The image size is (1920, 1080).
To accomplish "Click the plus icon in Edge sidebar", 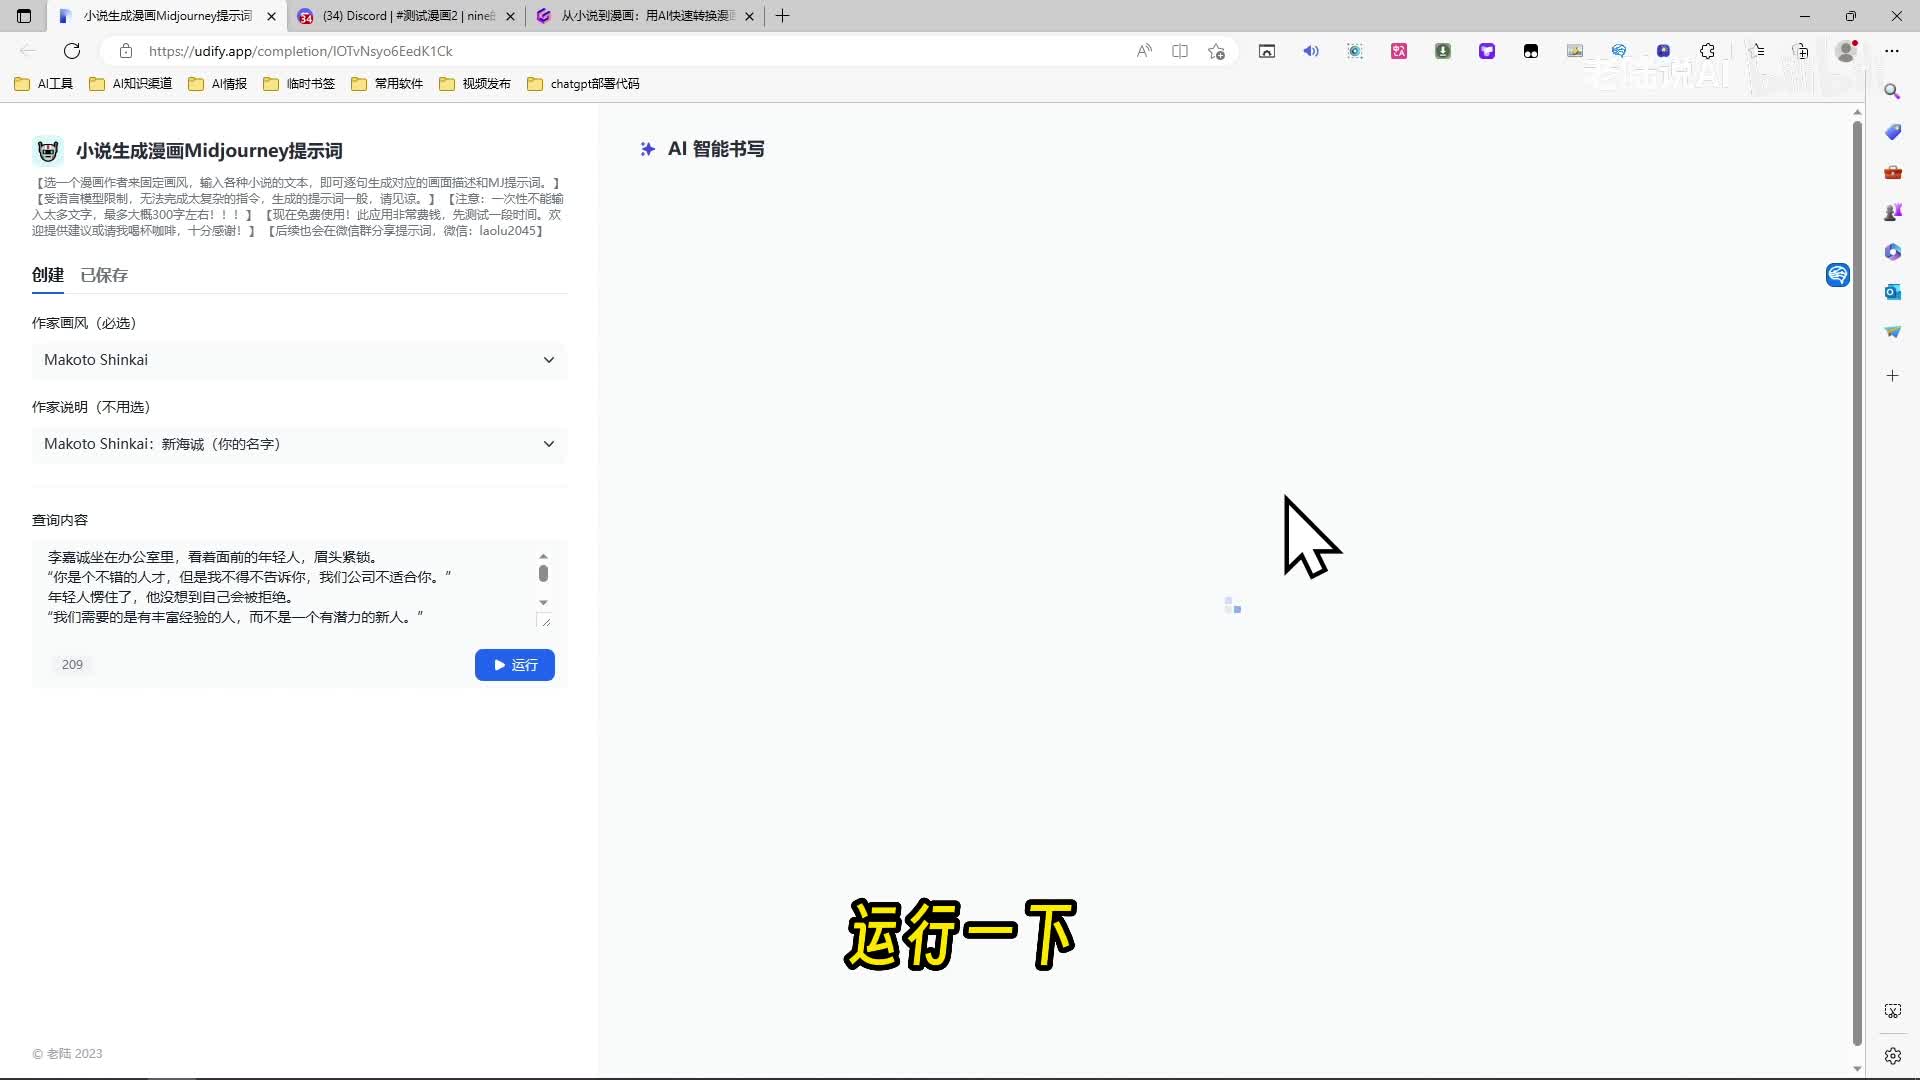I will [x=1892, y=376].
